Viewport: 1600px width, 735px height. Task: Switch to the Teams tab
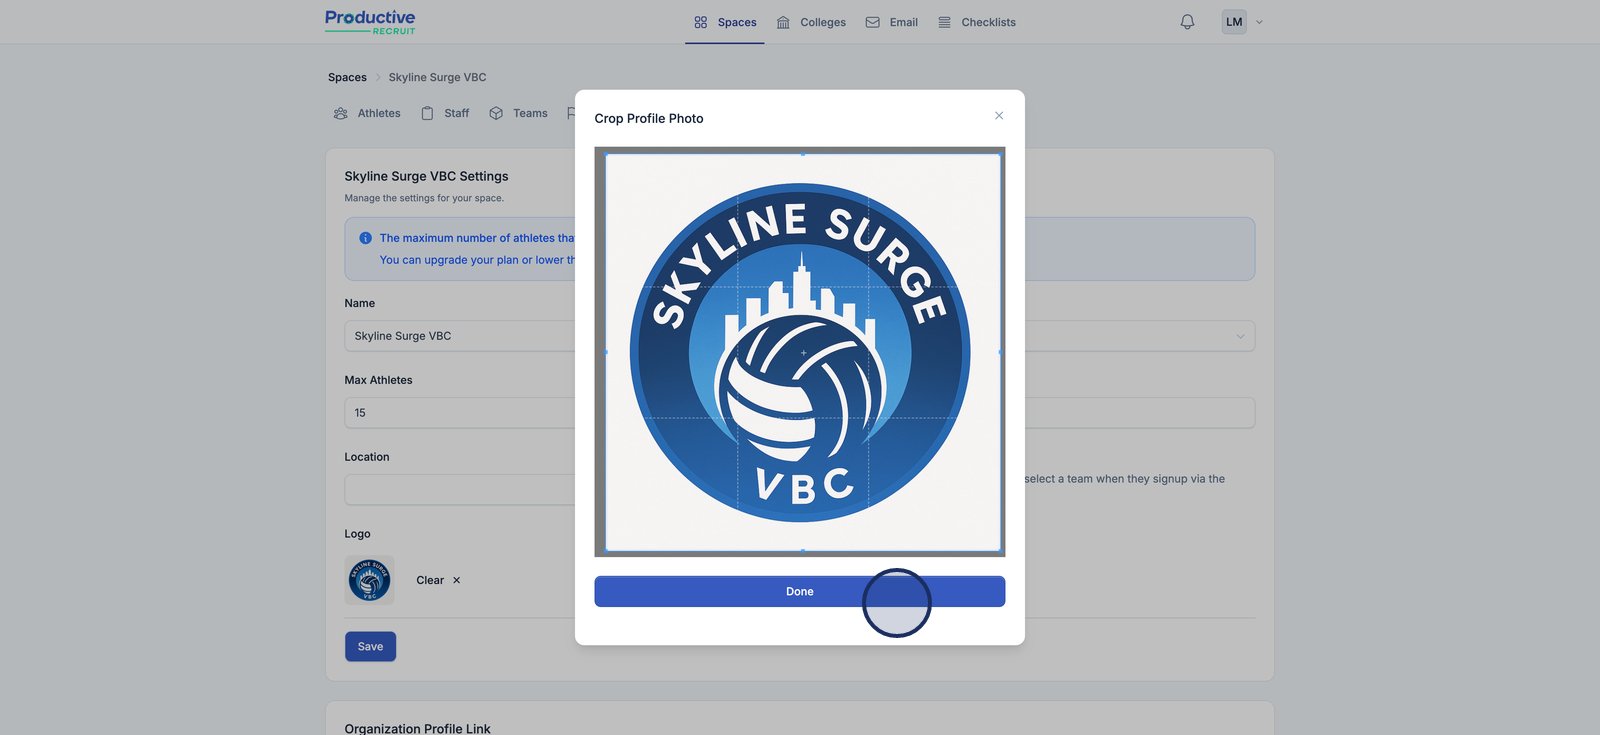(x=518, y=113)
